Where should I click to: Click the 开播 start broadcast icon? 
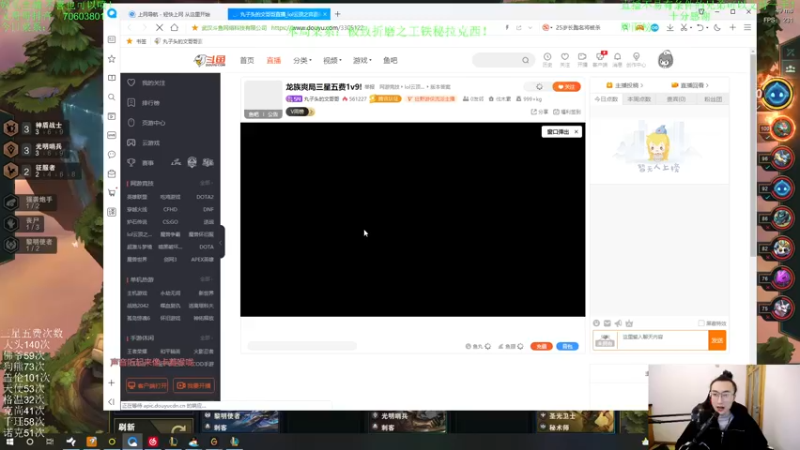582,59
